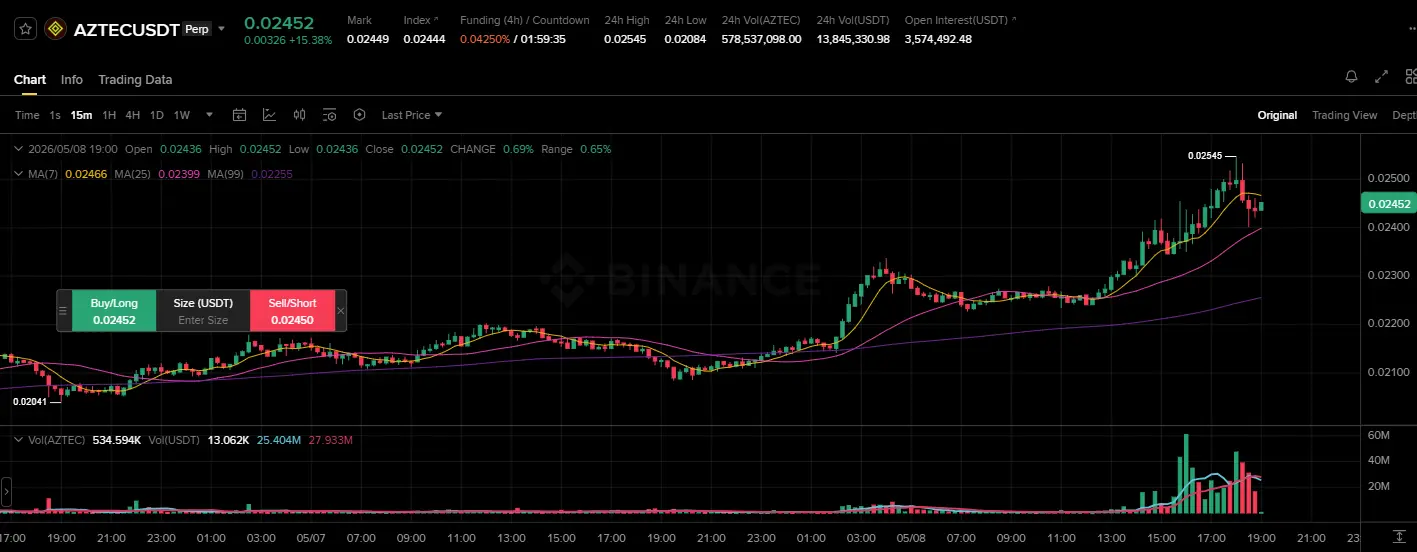Image resolution: width=1417 pixels, height=552 pixels.
Task: Open the layout grid icon
Action: 1411,76
